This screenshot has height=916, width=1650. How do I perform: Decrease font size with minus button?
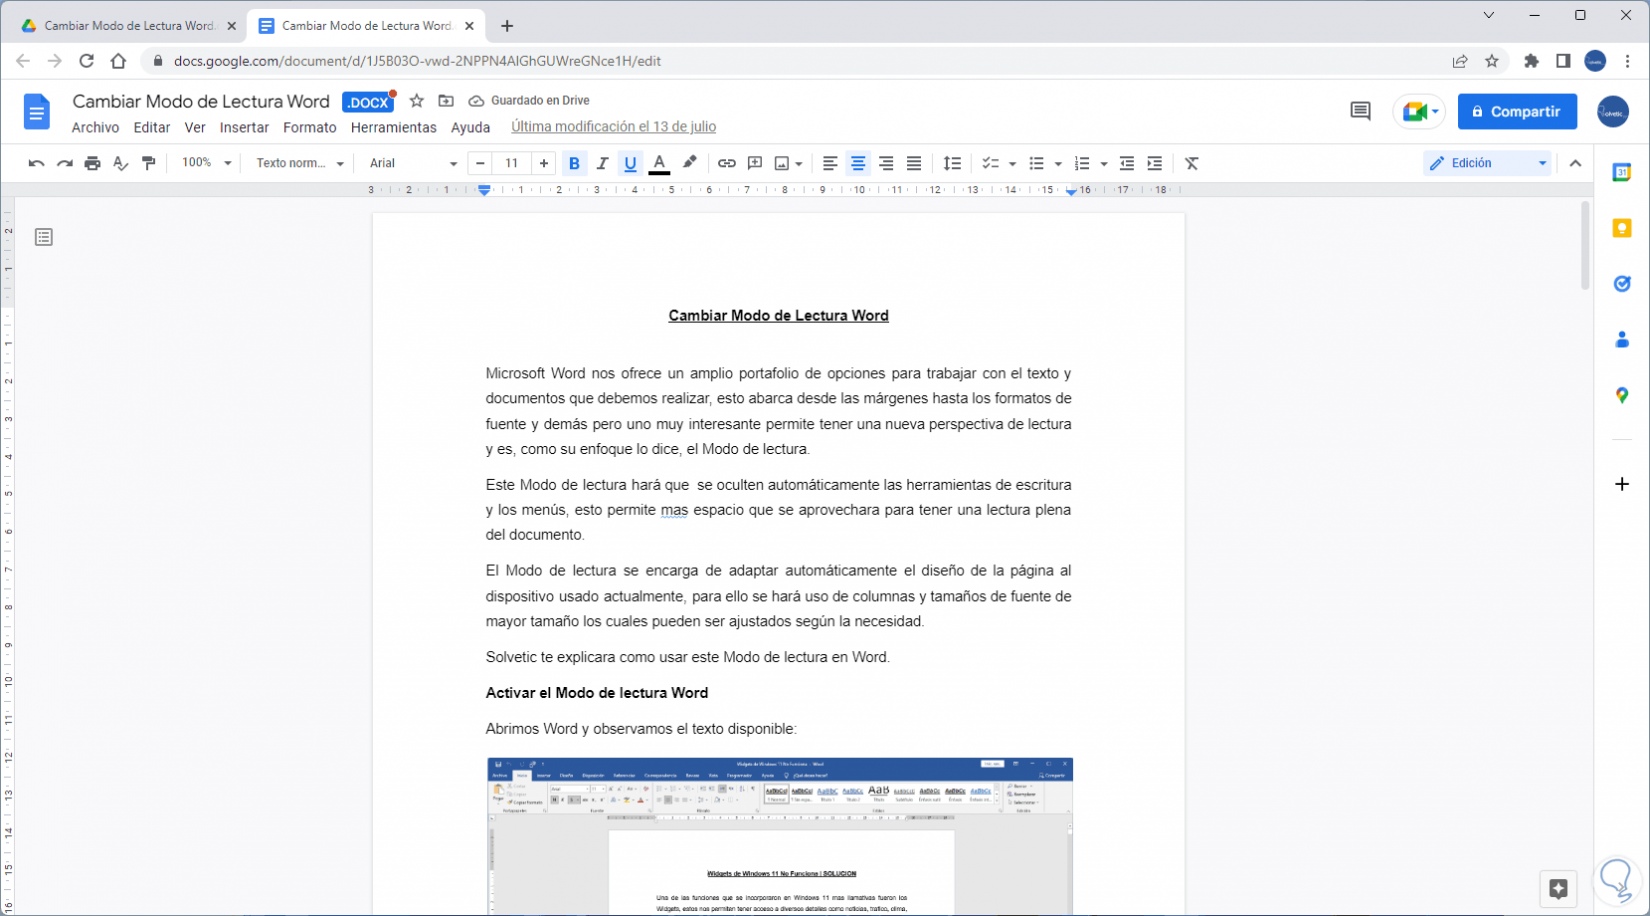481,163
